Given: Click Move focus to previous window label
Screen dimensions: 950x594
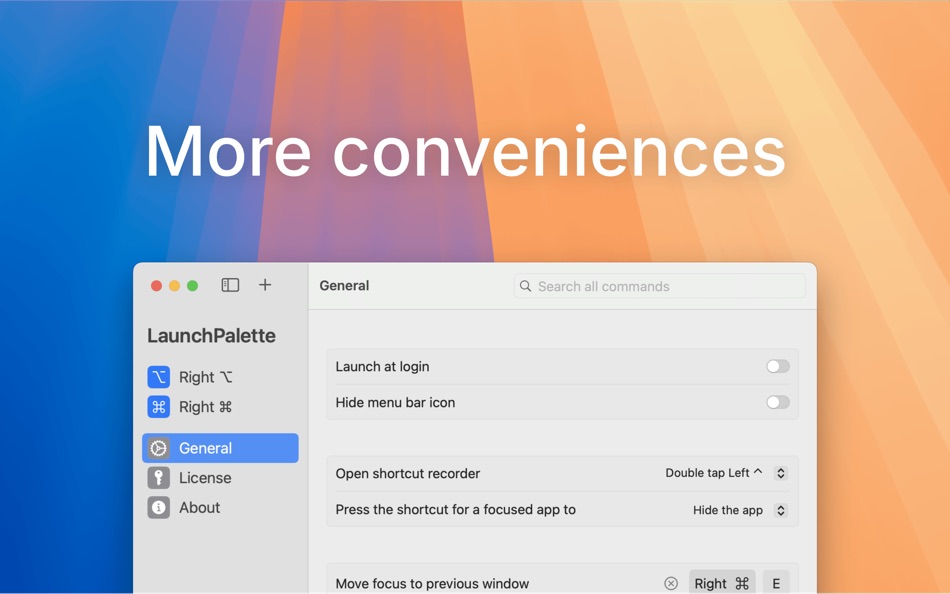Looking at the screenshot, I should coord(432,583).
